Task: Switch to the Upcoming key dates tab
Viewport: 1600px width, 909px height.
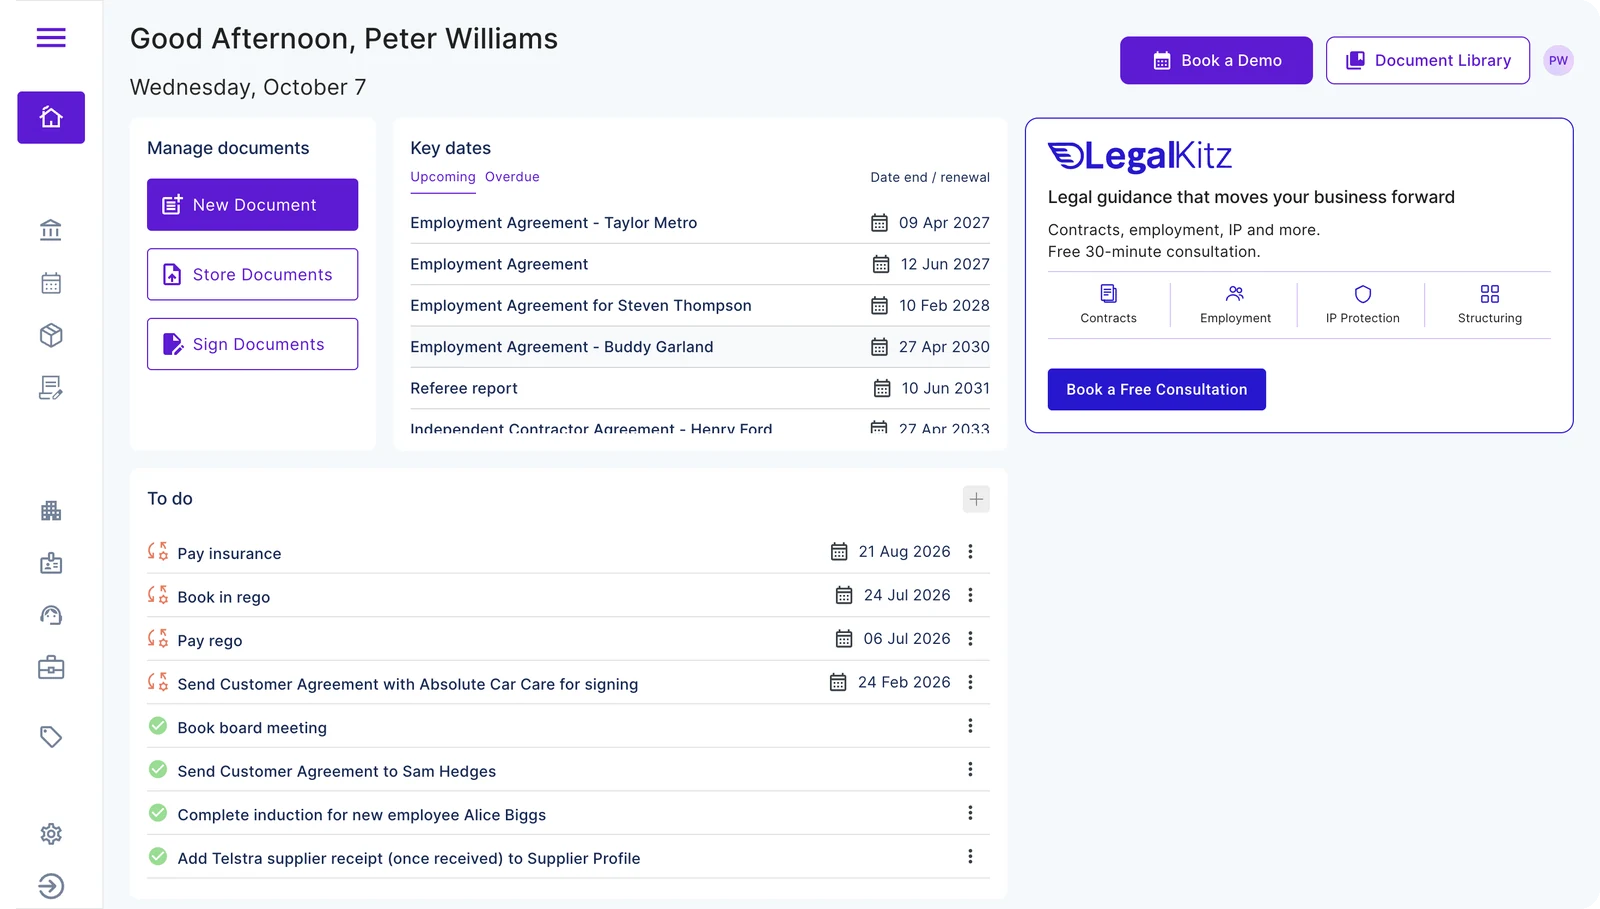Action: [443, 177]
